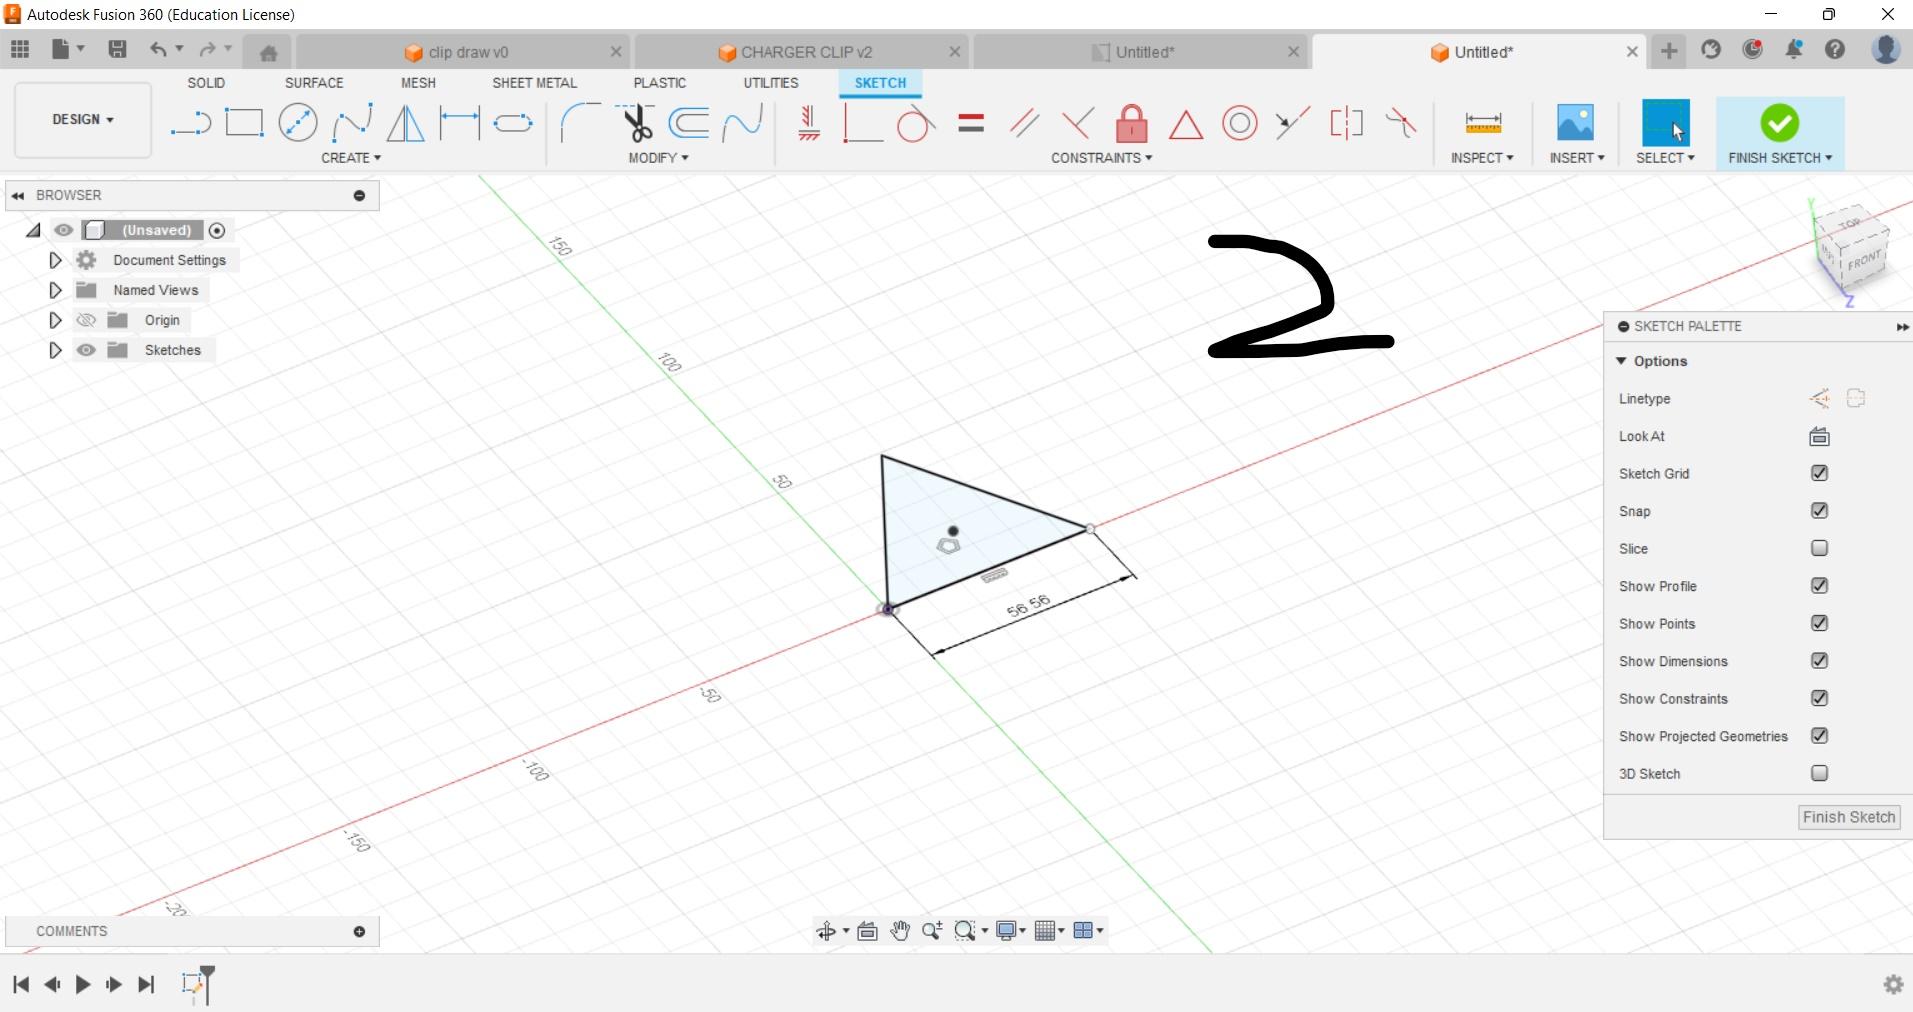Select the Line sketch tool

click(x=190, y=122)
